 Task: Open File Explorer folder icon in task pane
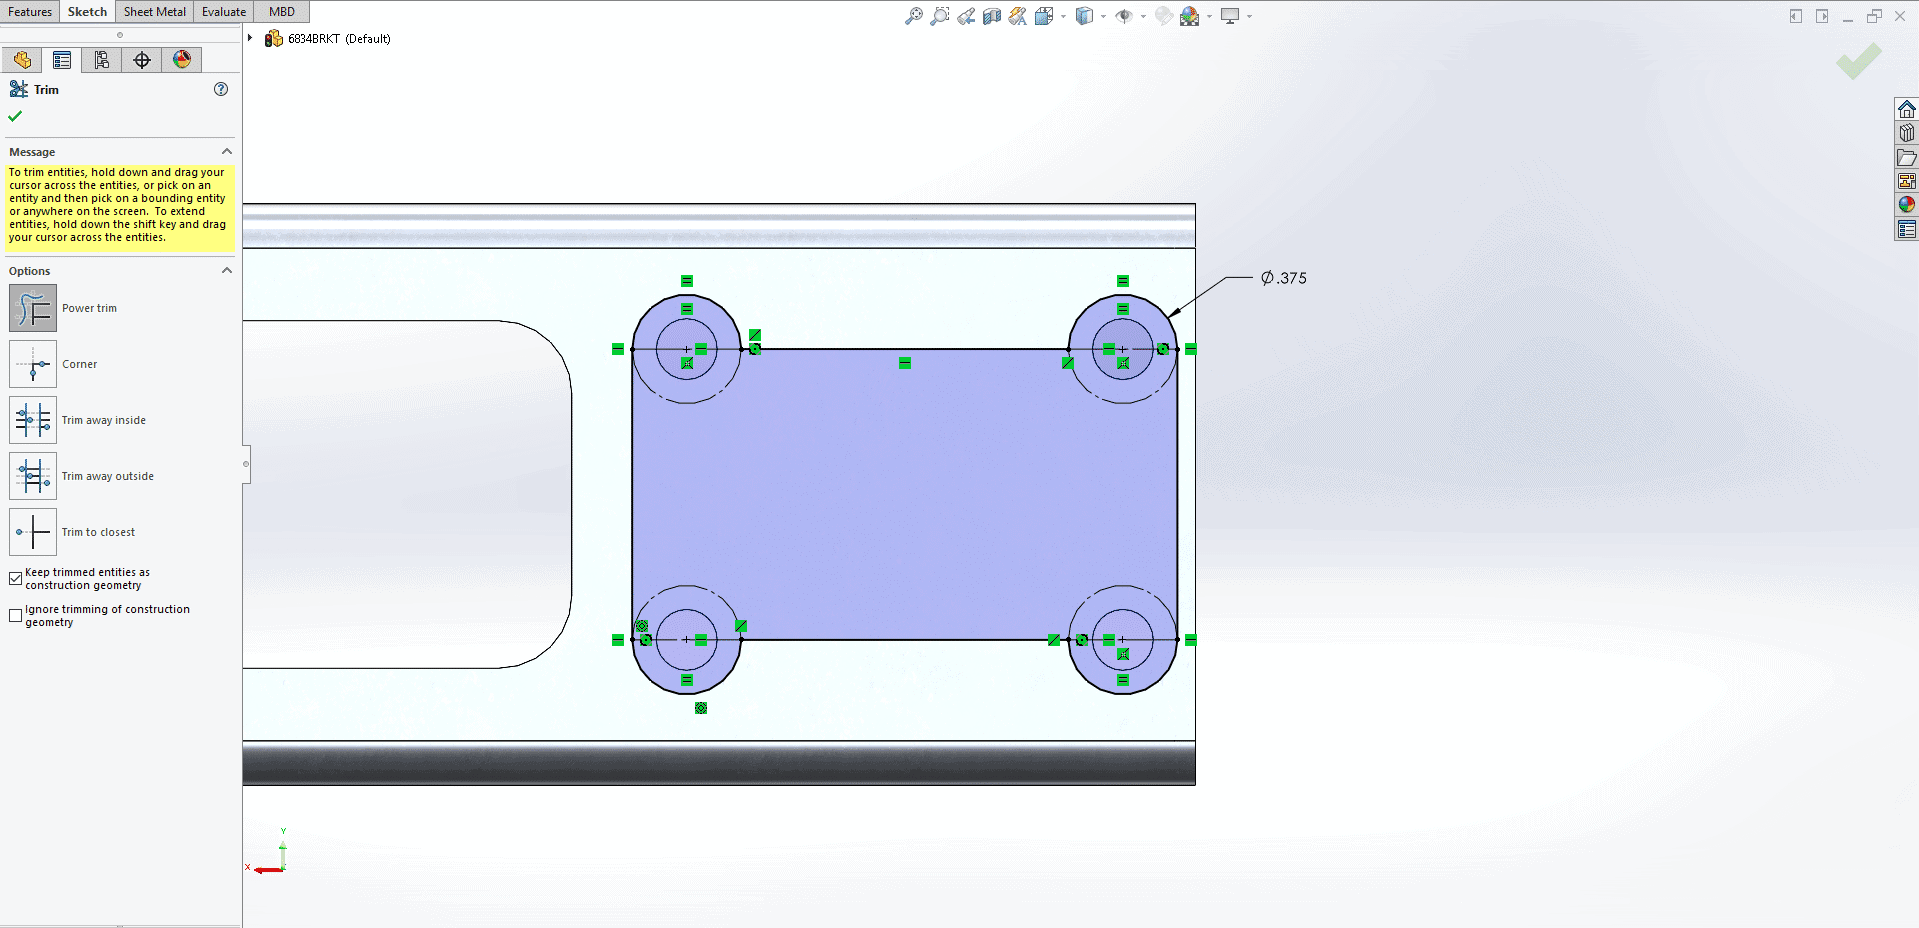pyautogui.click(x=1907, y=157)
